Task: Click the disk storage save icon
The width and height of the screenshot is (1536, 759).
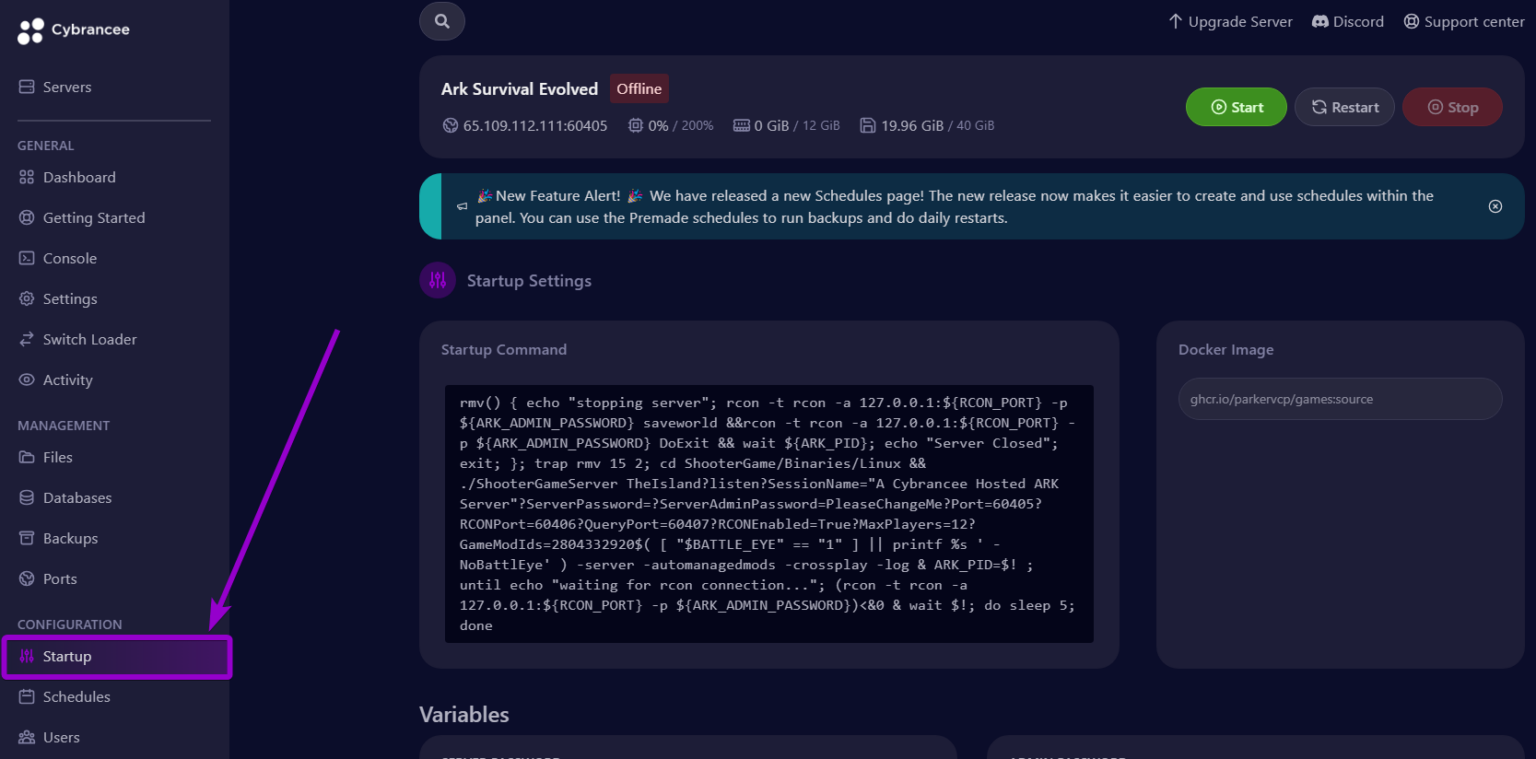Action: pyautogui.click(x=867, y=126)
